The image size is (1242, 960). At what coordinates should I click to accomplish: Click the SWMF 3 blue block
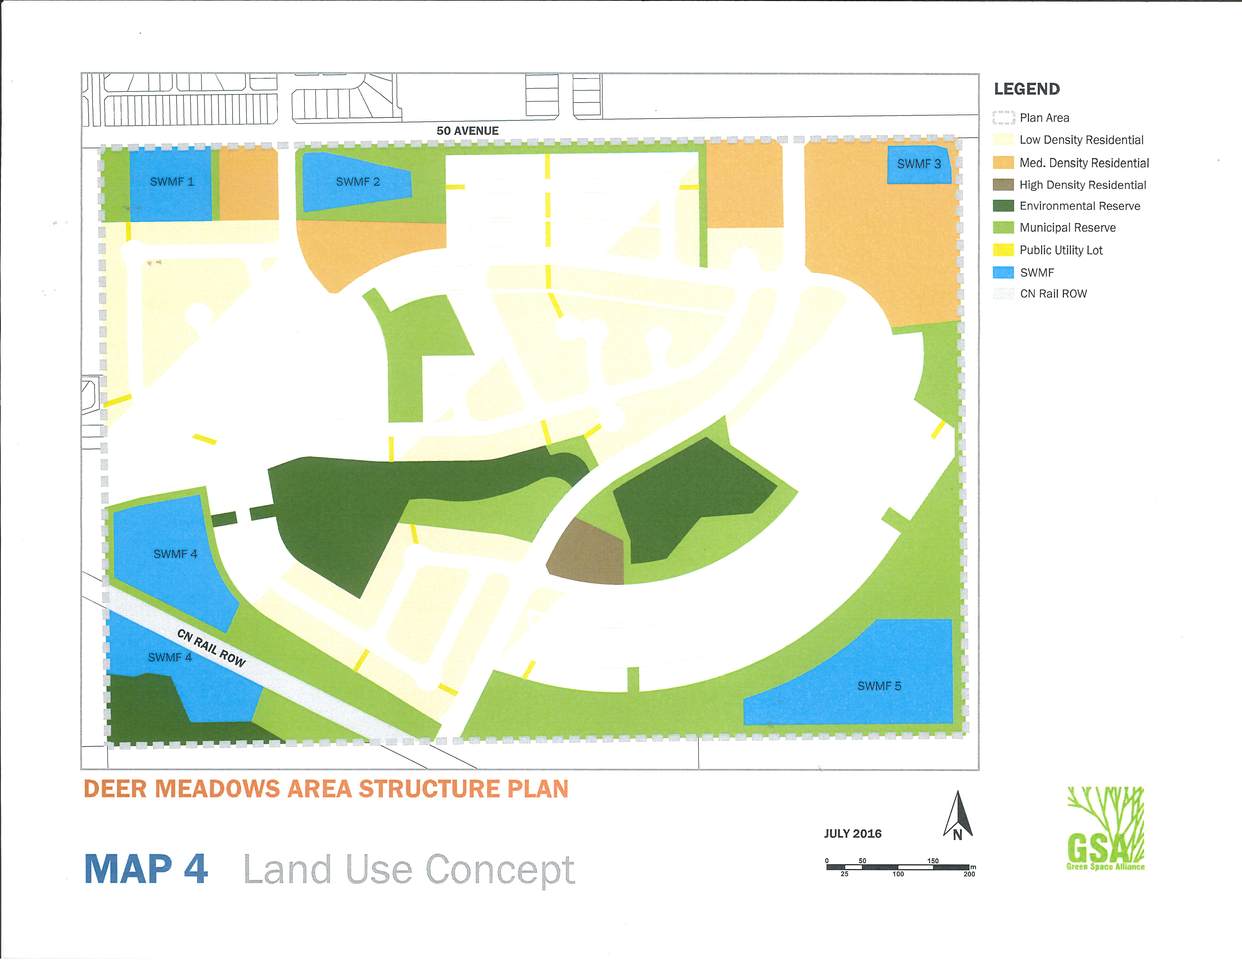(x=918, y=164)
